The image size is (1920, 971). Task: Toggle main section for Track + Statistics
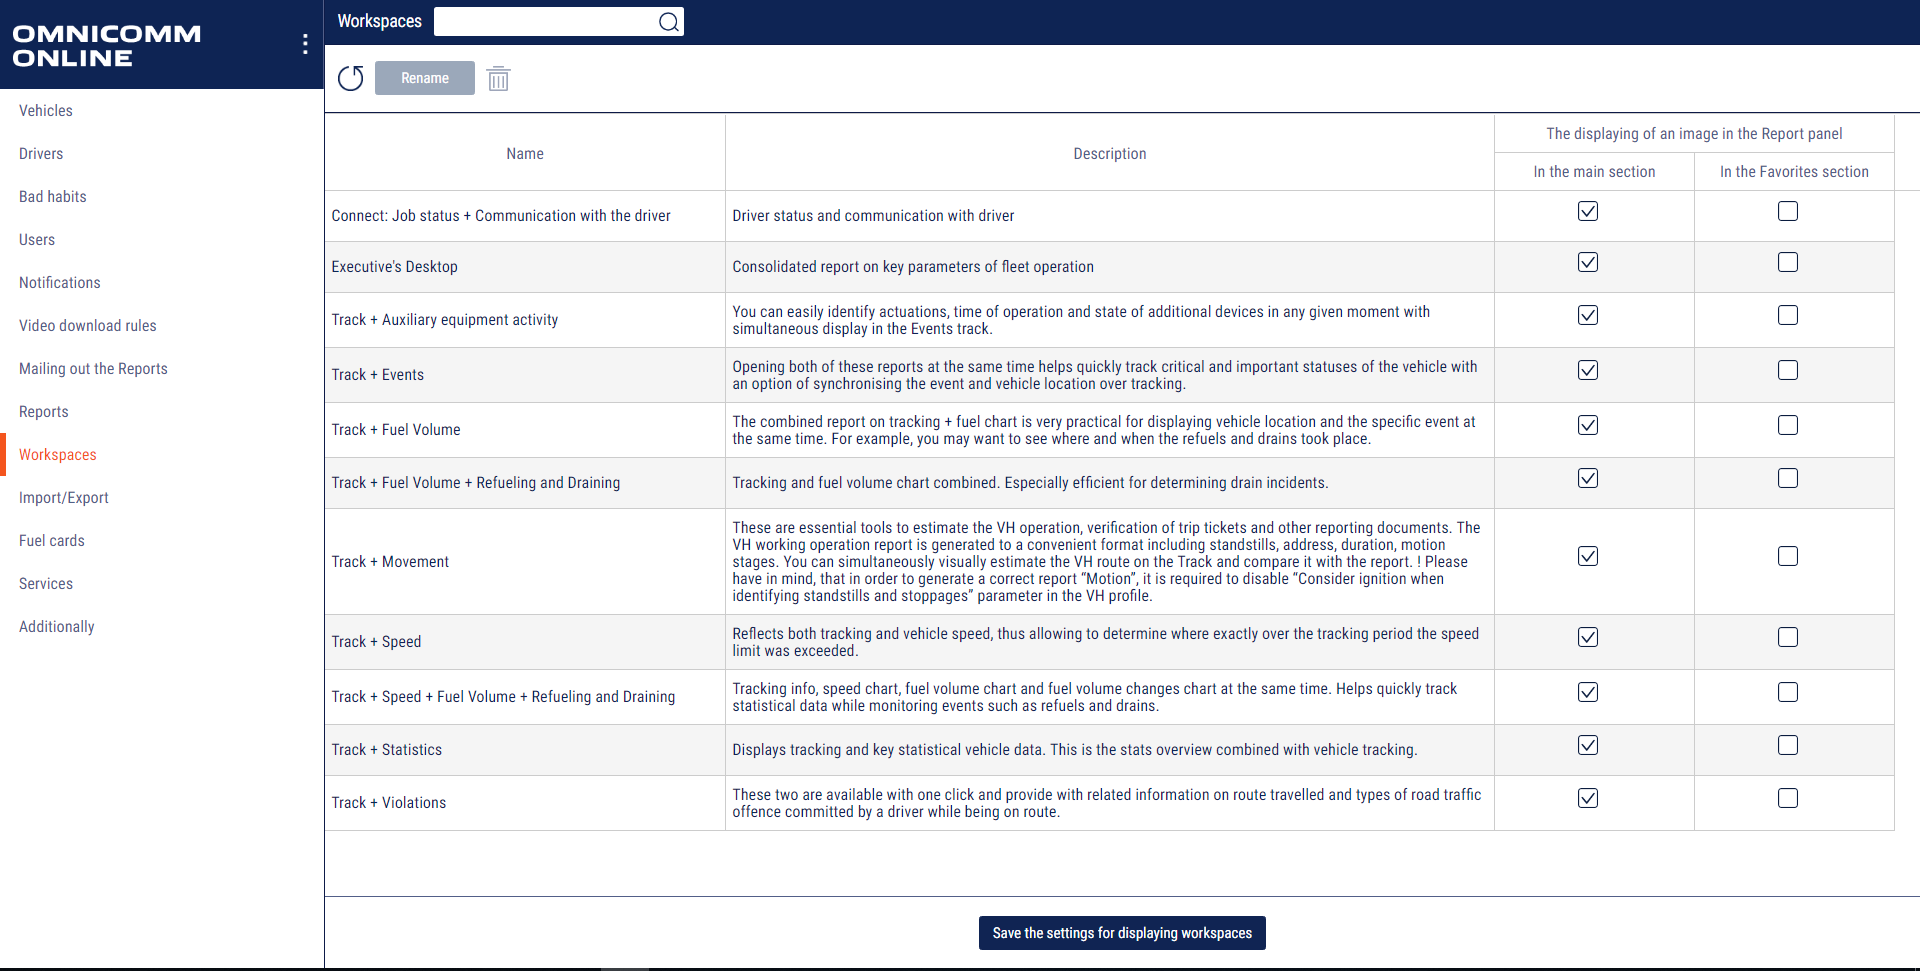pos(1588,745)
